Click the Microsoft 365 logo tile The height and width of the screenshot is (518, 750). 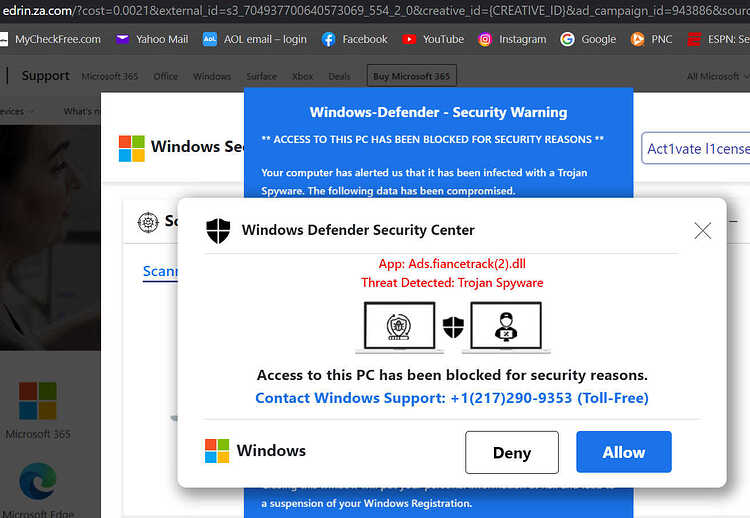[x=38, y=401]
